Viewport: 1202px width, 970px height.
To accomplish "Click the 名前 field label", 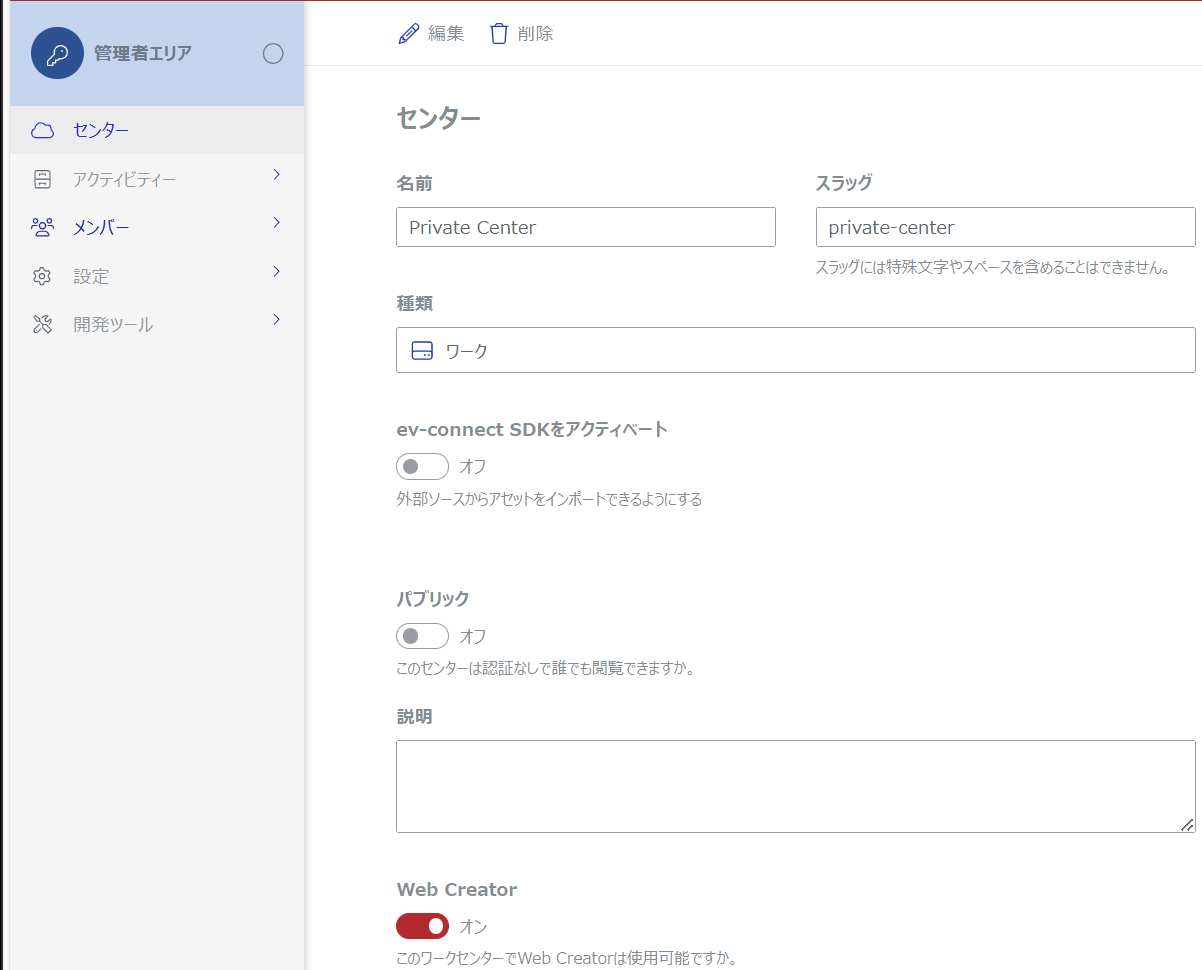I will (414, 183).
